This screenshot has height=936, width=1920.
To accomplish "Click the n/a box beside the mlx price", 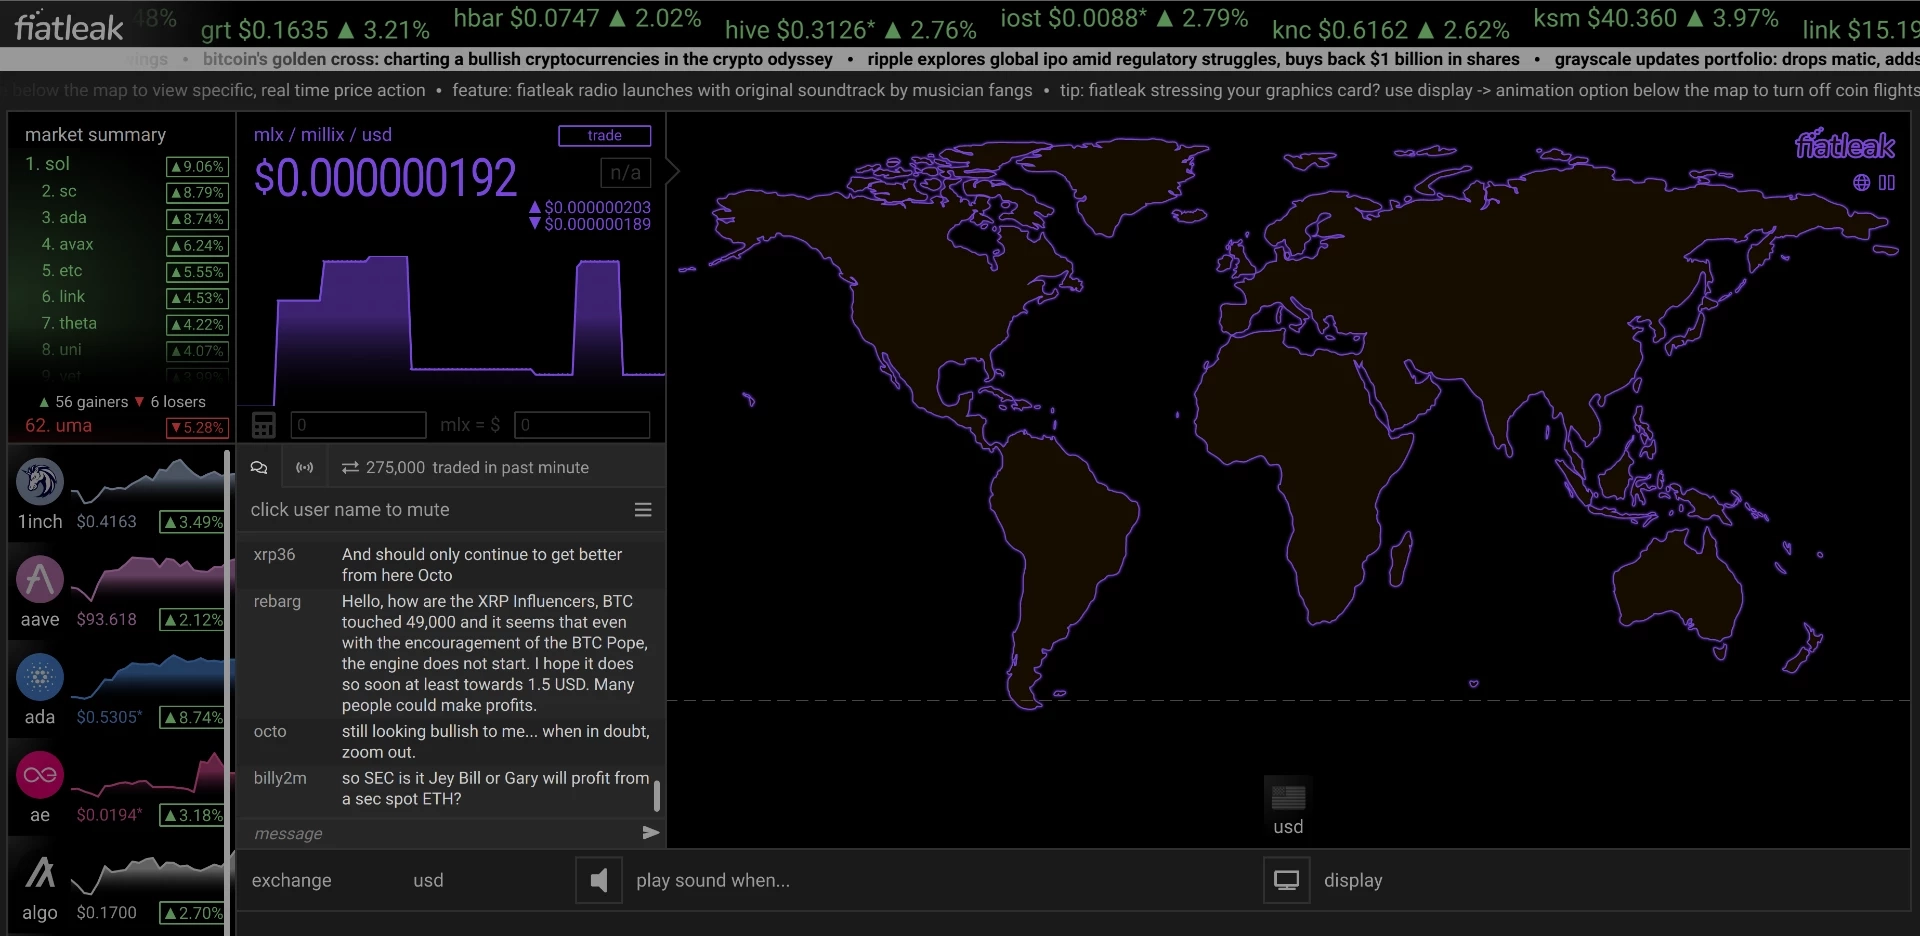I will click(626, 173).
